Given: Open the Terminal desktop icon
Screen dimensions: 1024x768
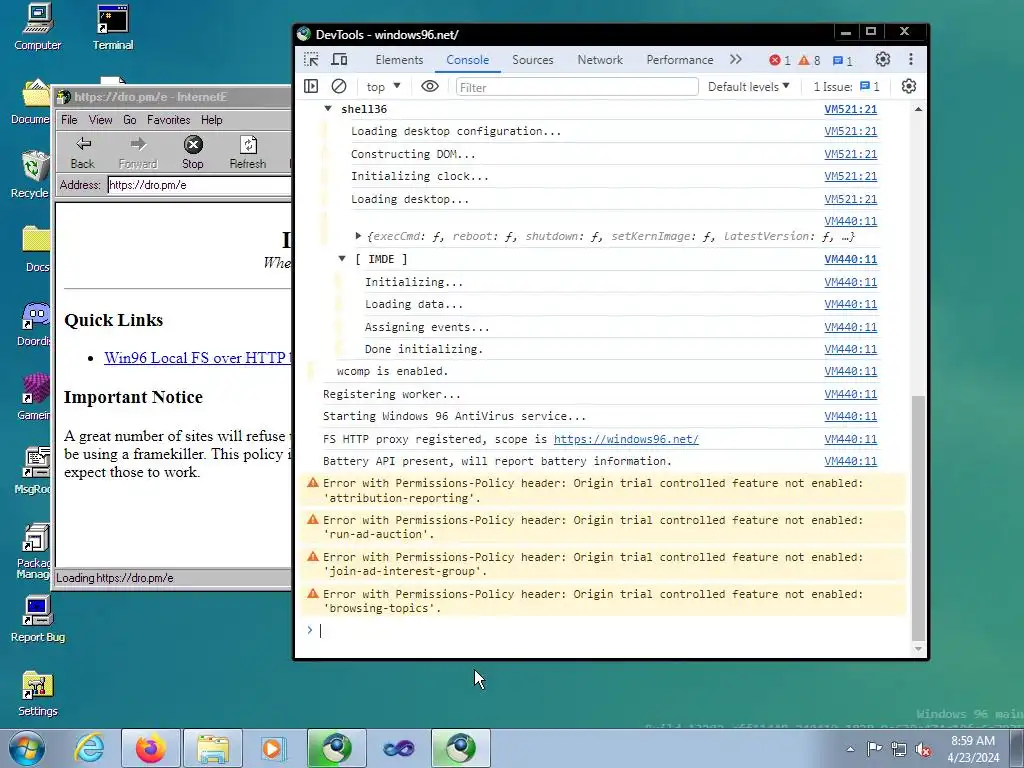Looking at the screenshot, I should pos(112,27).
